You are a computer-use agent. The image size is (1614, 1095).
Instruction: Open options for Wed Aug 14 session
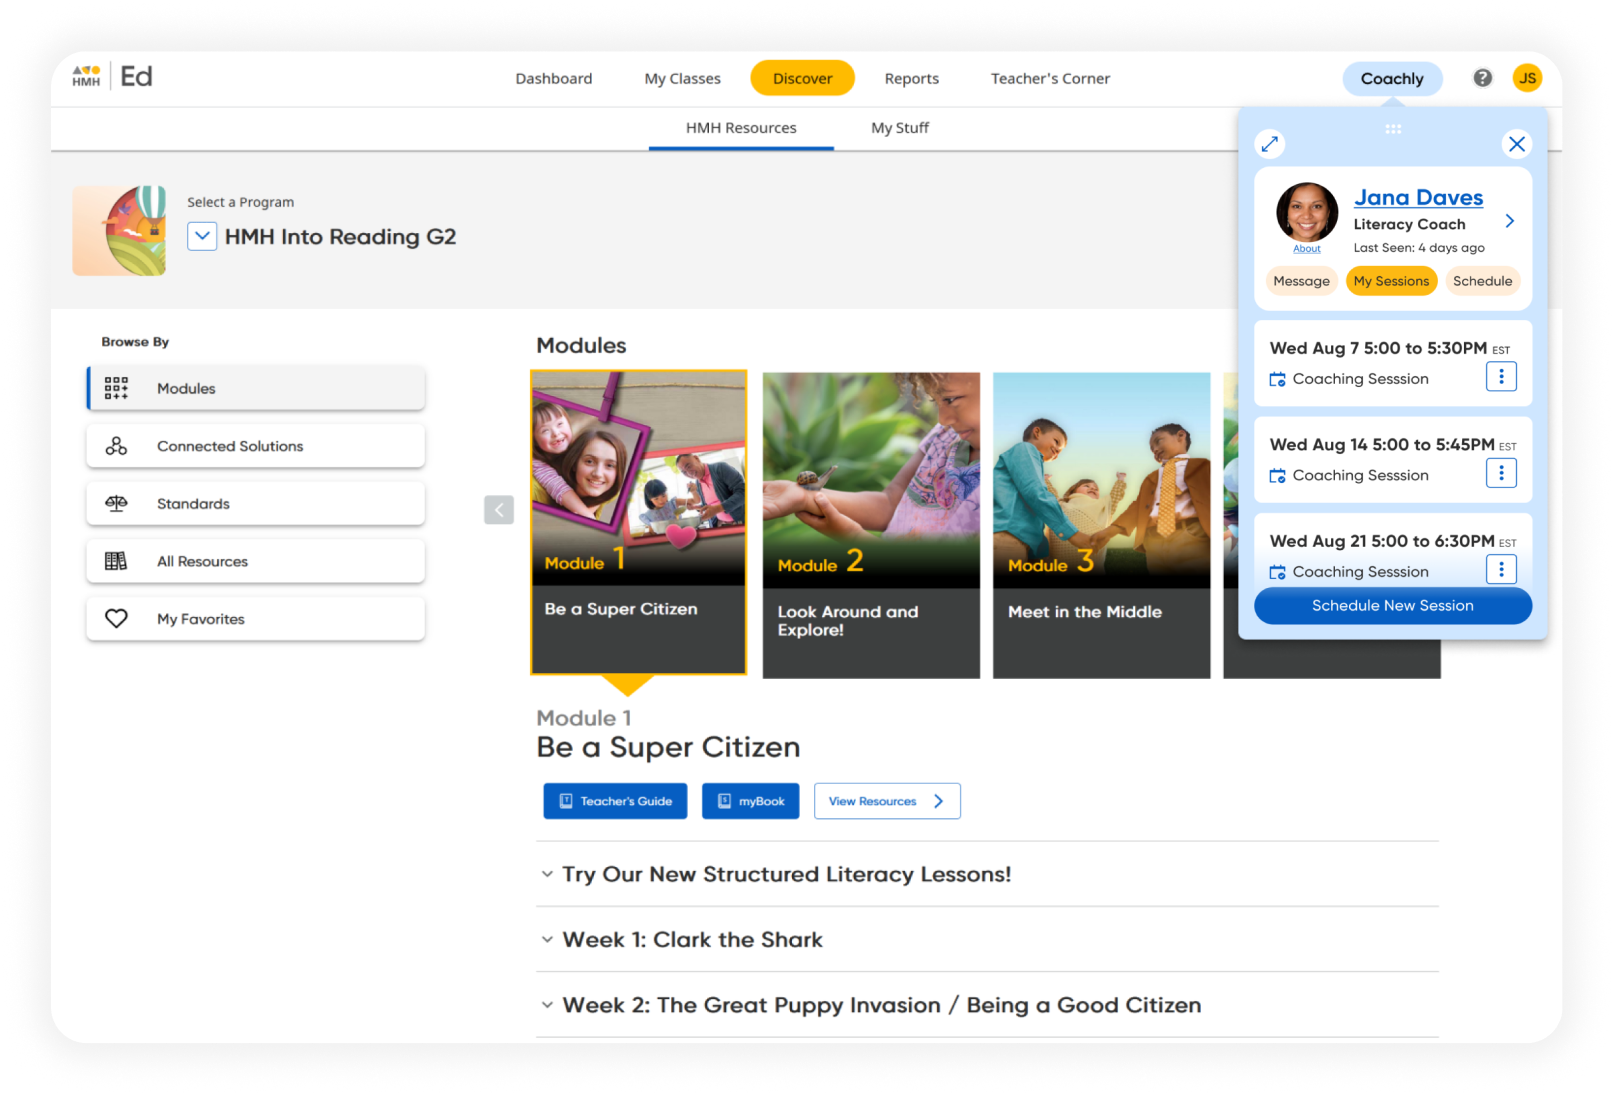[1501, 473]
